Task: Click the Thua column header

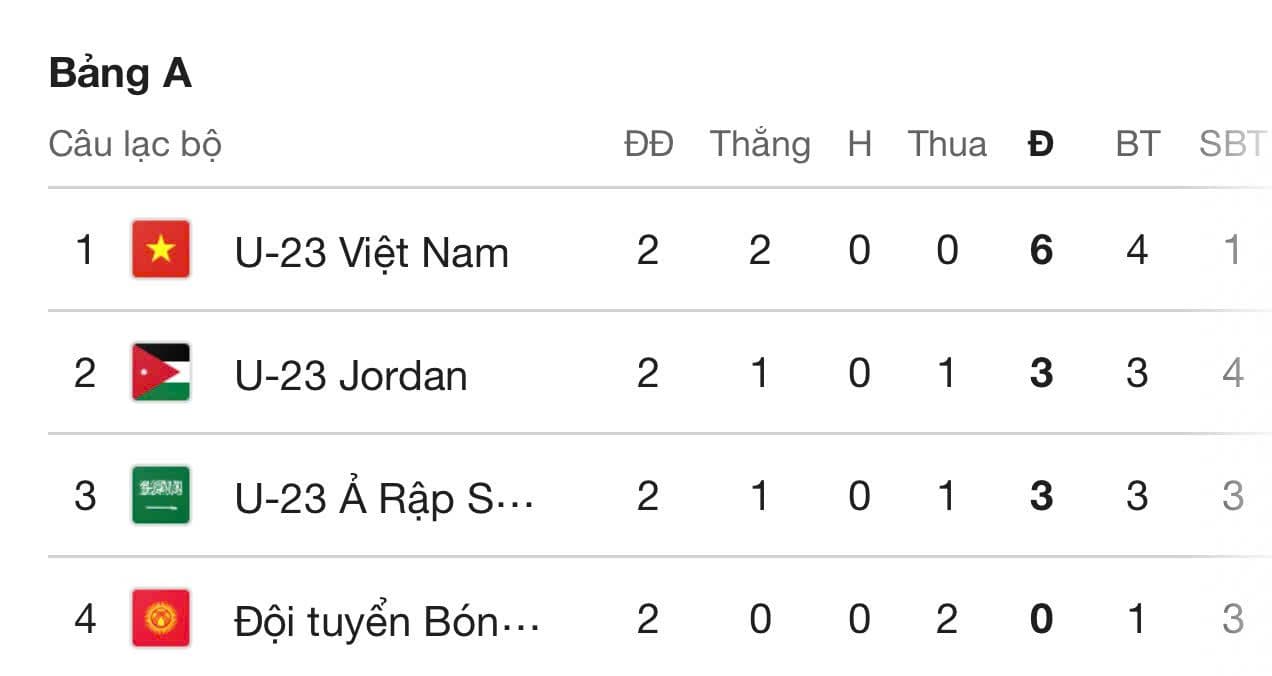Action: click(947, 145)
